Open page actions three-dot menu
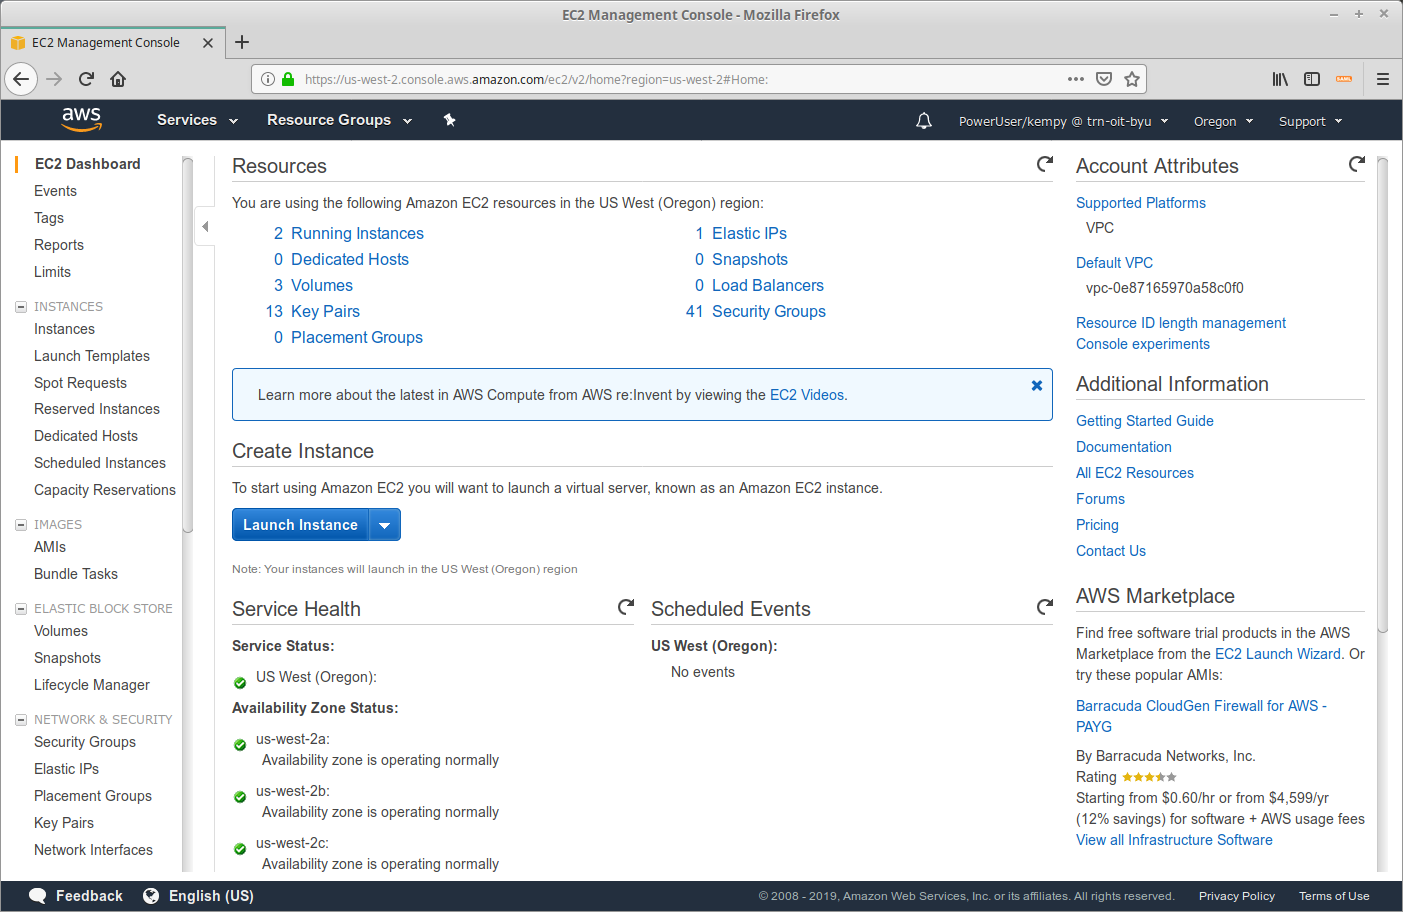 (1076, 79)
